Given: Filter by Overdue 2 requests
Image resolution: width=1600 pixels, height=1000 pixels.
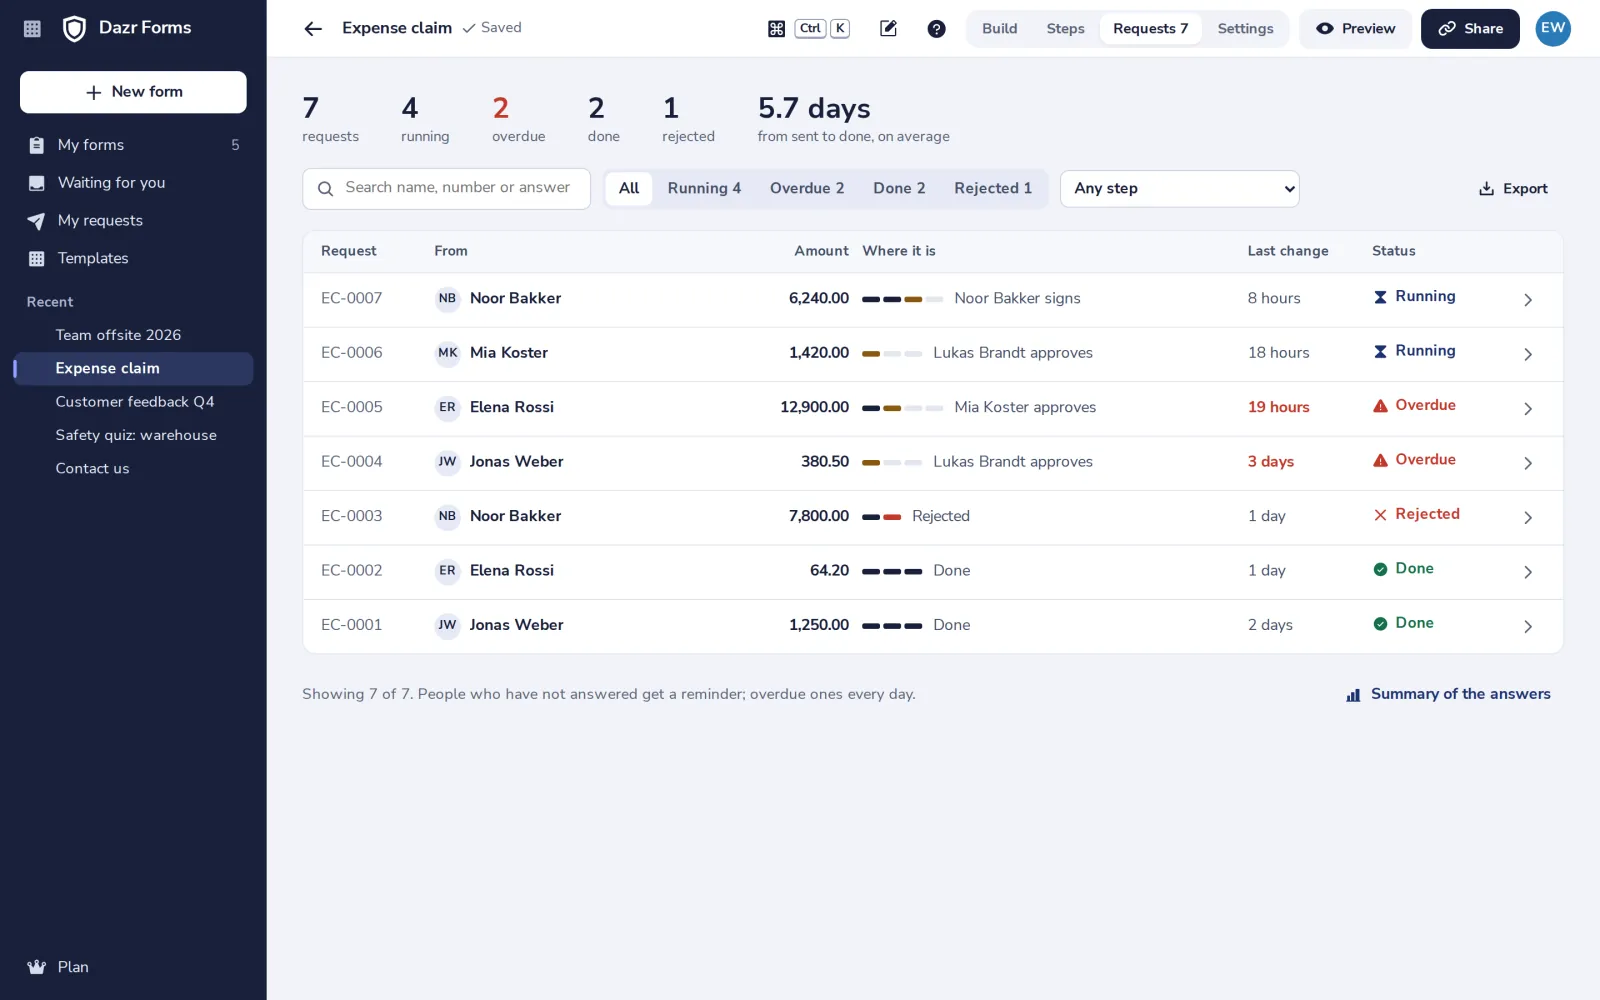Looking at the screenshot, I should pos(807,188).
